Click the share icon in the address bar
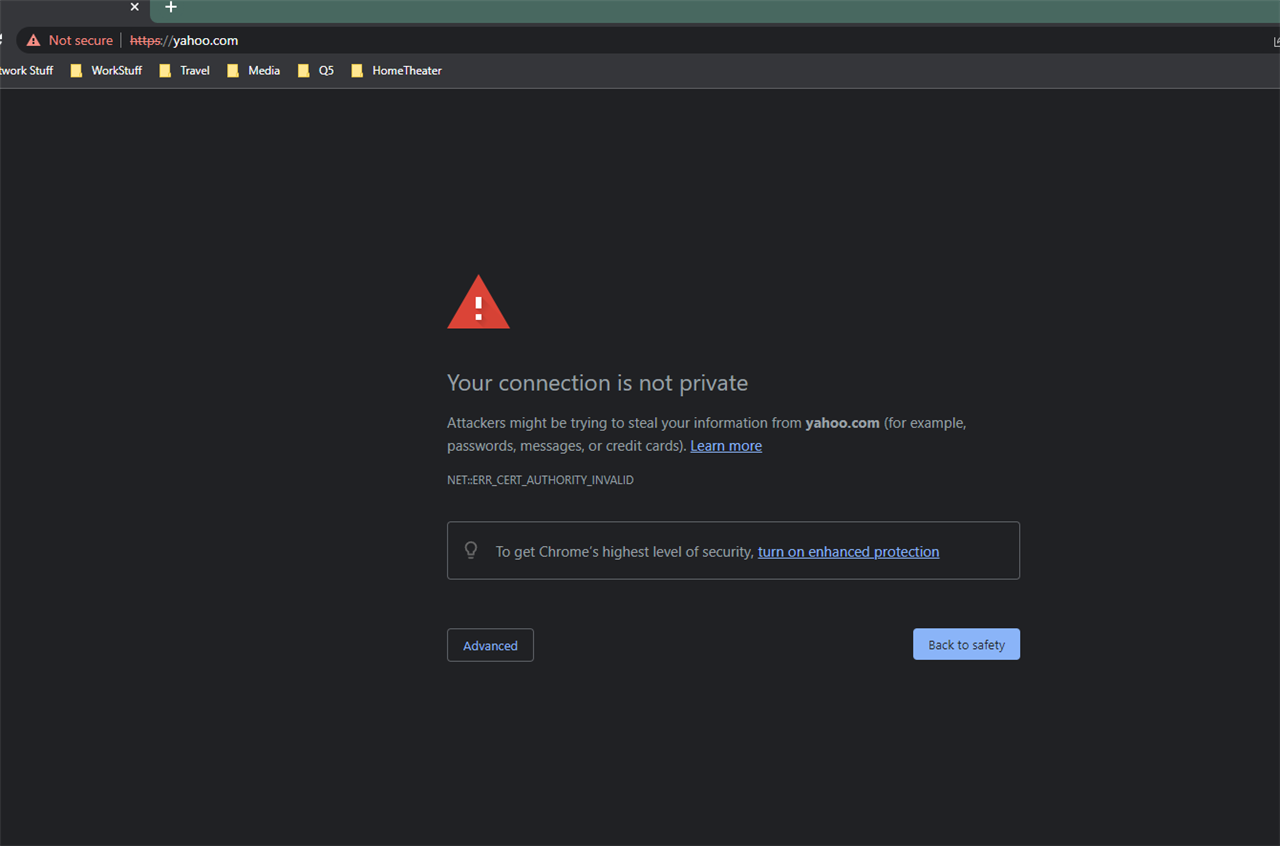Screen dimensions: 1280x846 click(1276, 40)
